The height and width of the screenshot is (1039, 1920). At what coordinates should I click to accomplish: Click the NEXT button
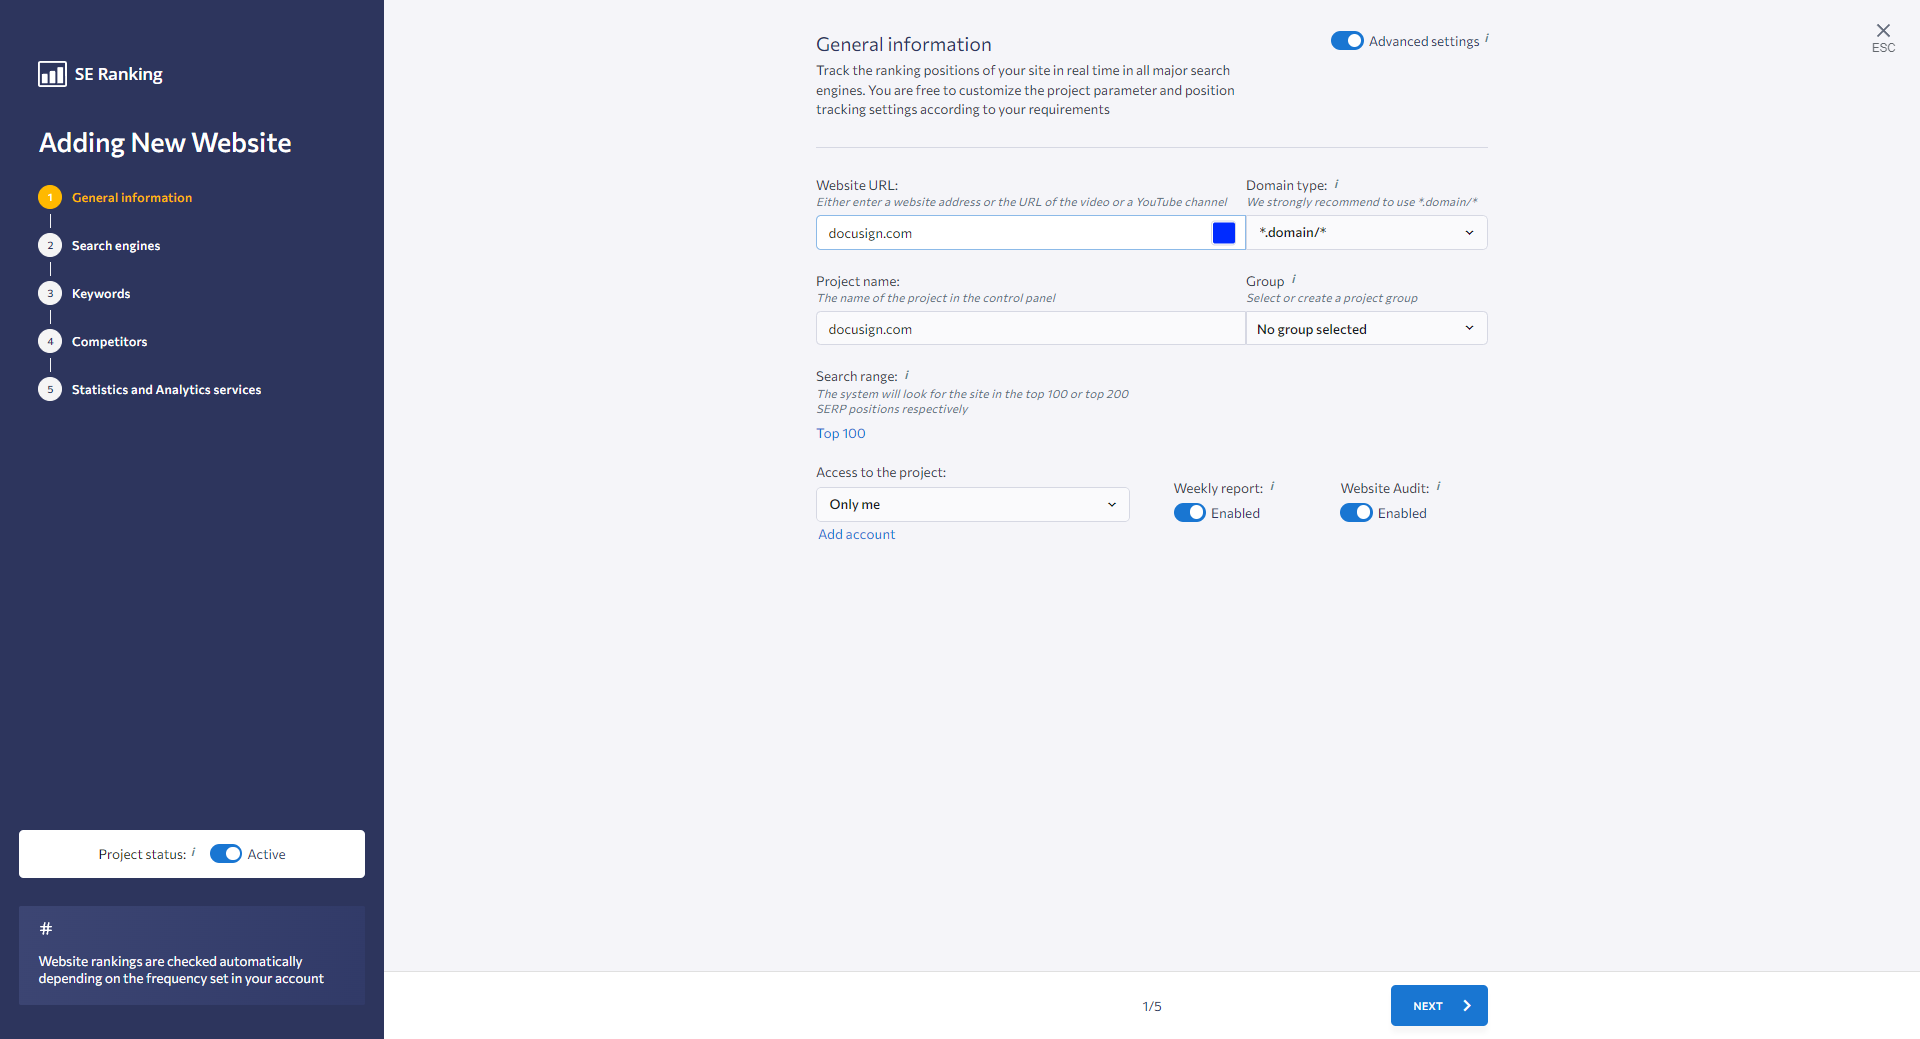click(x=1438, y=1006)
